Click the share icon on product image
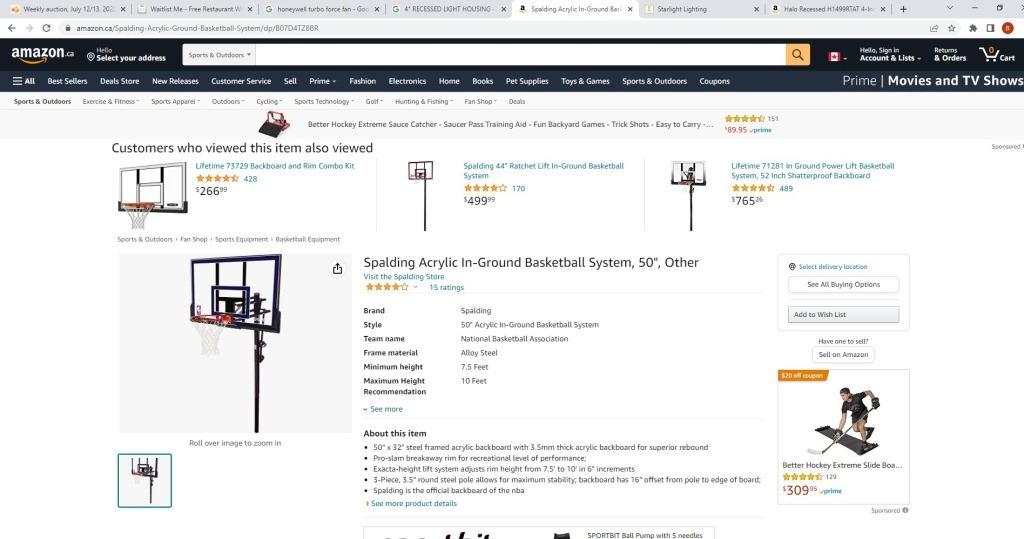The image size is (1024, 539). [337, 269]
